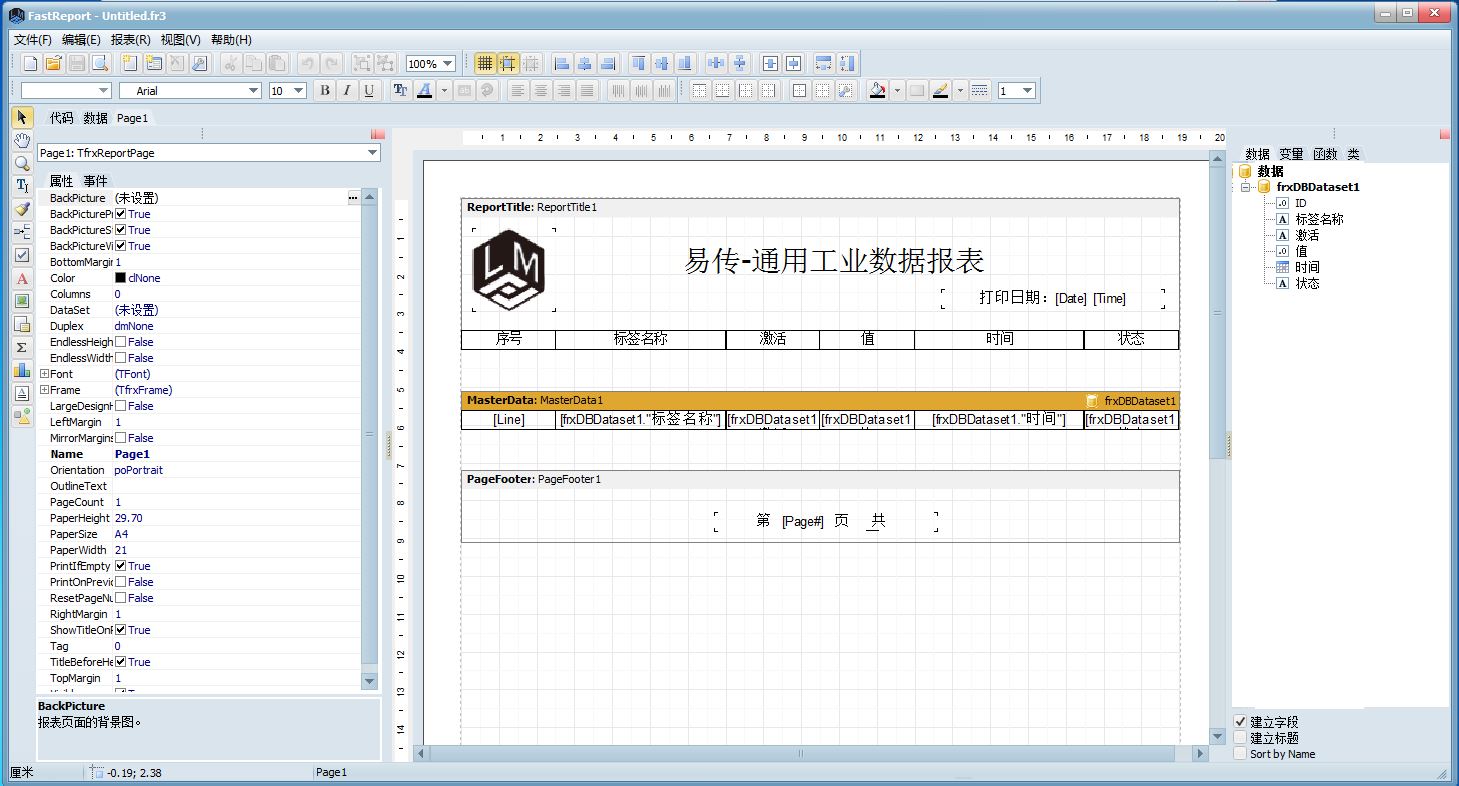Expand the Font property node
This screenshot has width=1459, height=786.
44,374
